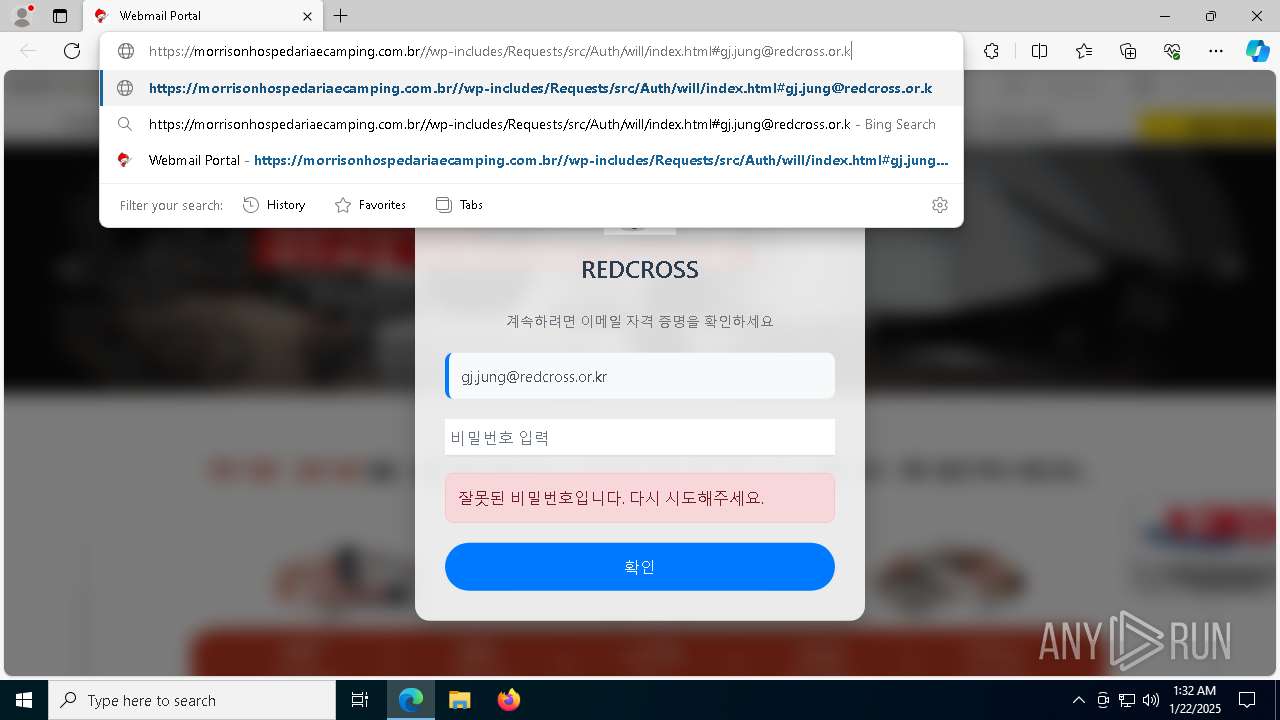Open the Extensions puzzle icon
This screenshot has height=720, width=1280.
click(991, 51)
